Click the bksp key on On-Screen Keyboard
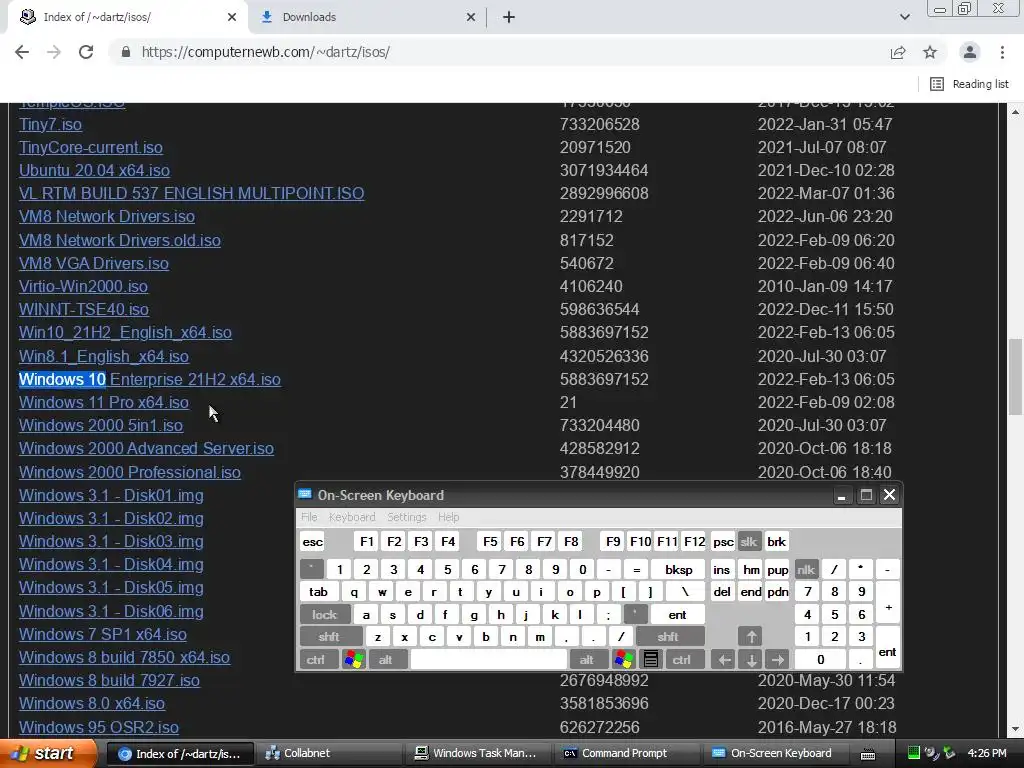 [679, 569]
